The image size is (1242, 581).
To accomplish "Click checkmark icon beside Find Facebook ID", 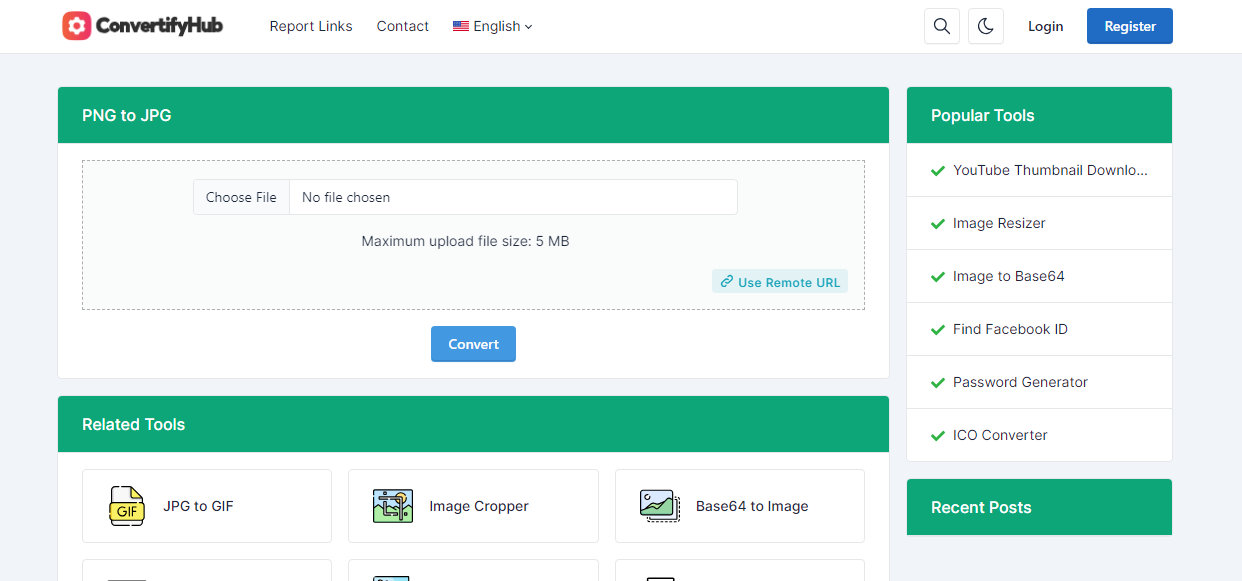I will pos(938,330).
